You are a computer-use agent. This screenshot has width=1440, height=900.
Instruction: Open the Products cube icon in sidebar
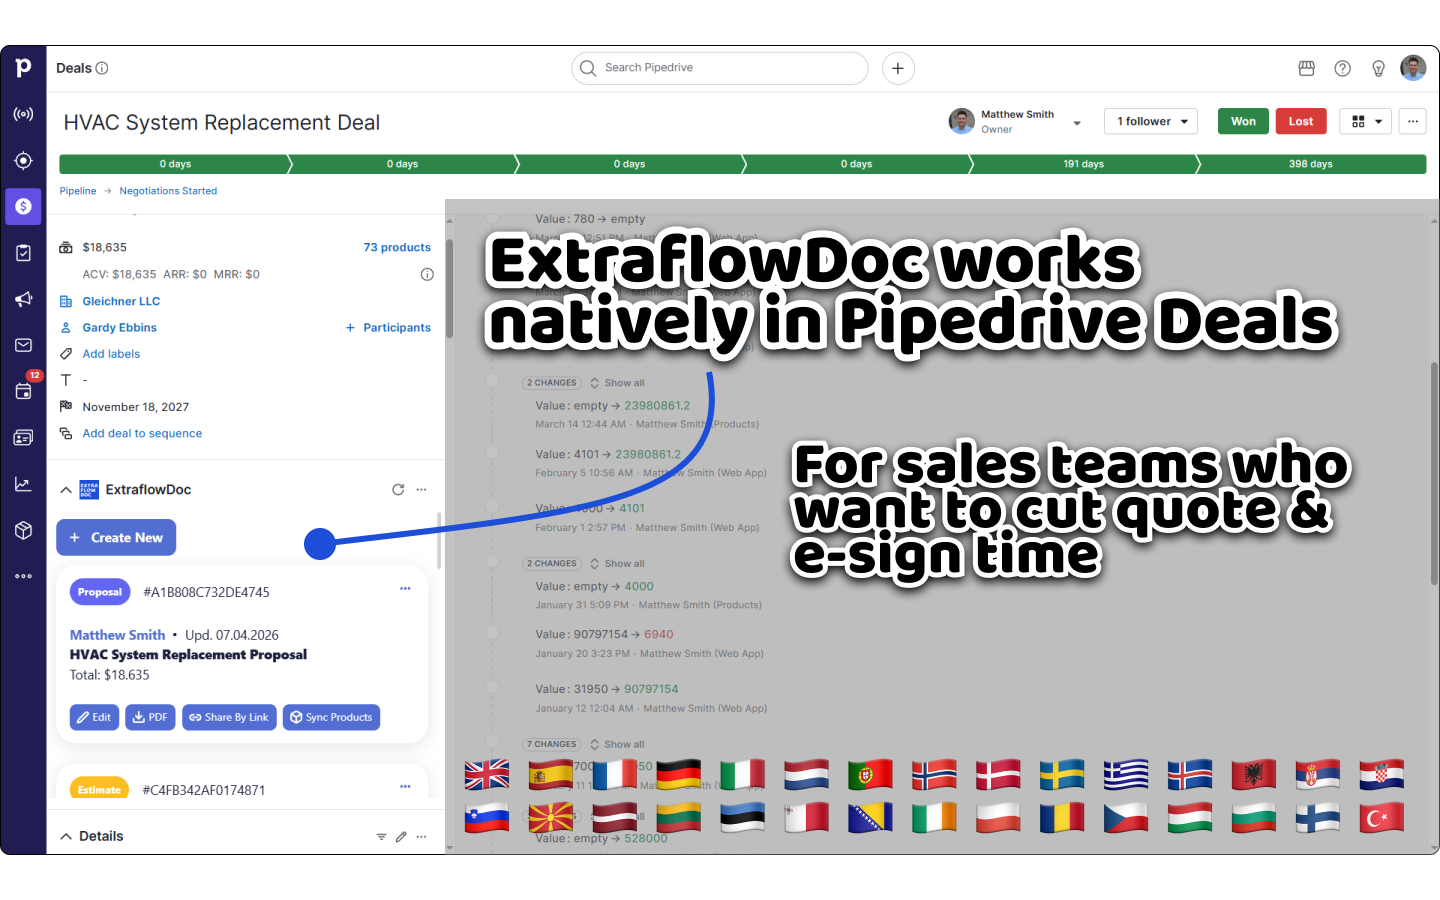click(23, 530)
